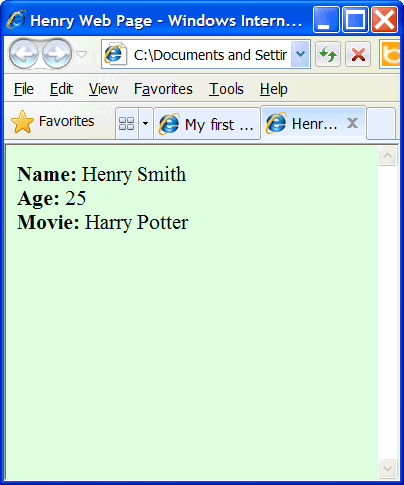Click the Age: bold label
The height and width of the screenshot is (485, 404).
[x=38, y=199]
